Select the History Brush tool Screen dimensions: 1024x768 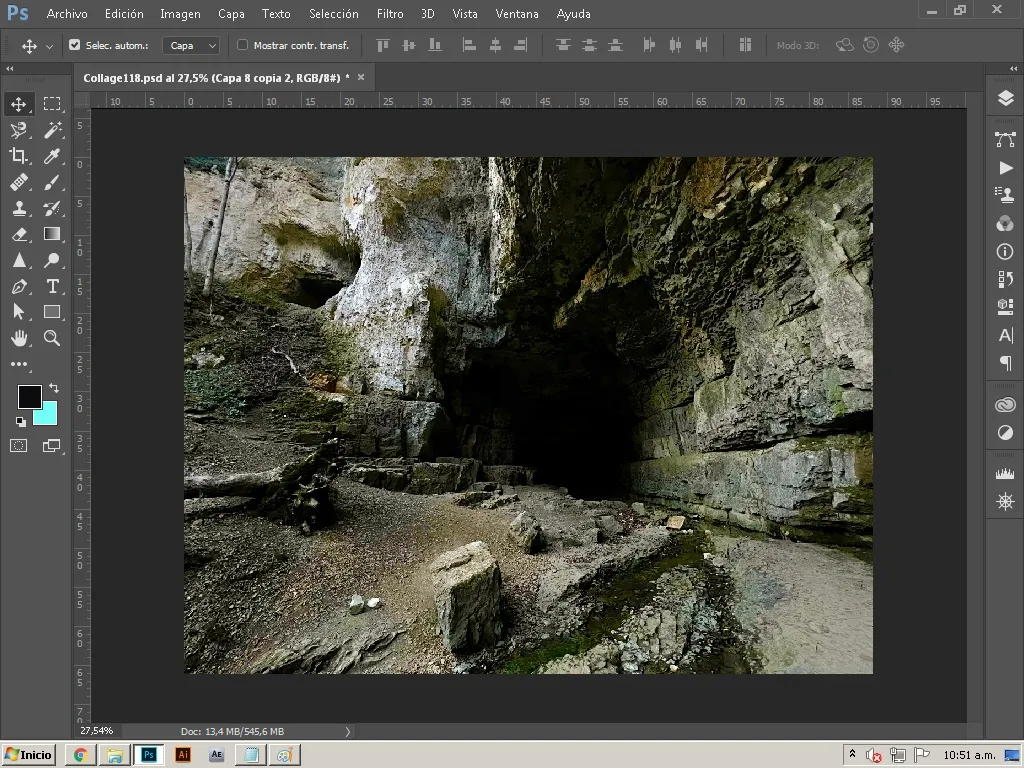coord(52,208)
